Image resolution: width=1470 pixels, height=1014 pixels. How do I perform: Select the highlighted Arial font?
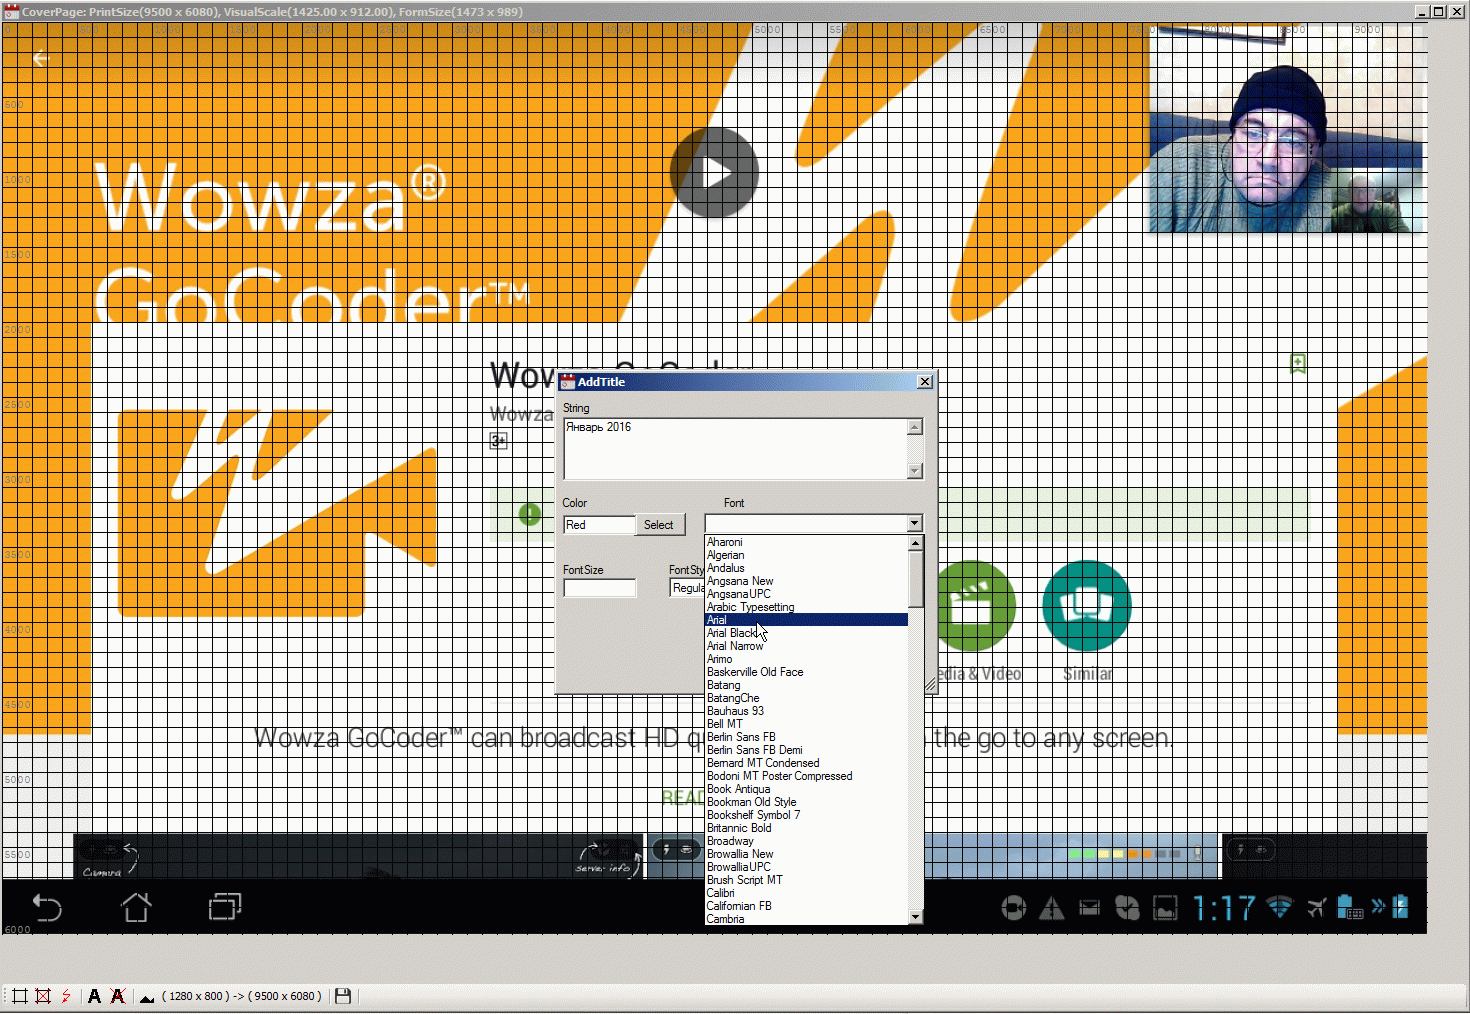click(x=807, y=620)
